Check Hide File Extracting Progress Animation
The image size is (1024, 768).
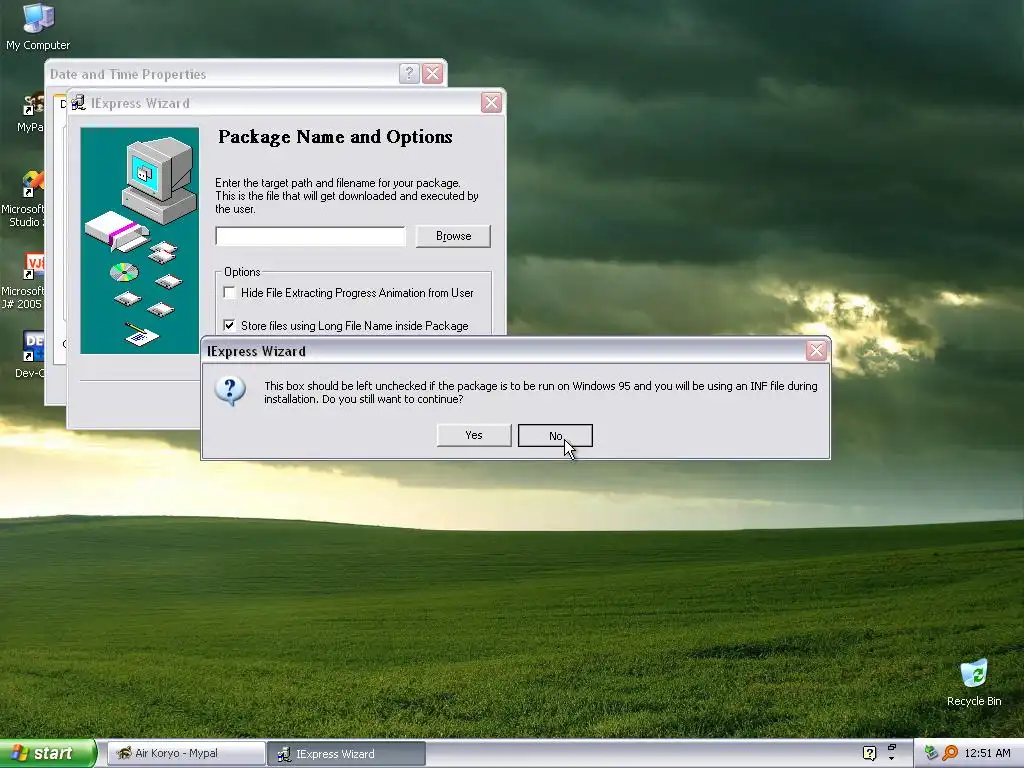(229, 293)
